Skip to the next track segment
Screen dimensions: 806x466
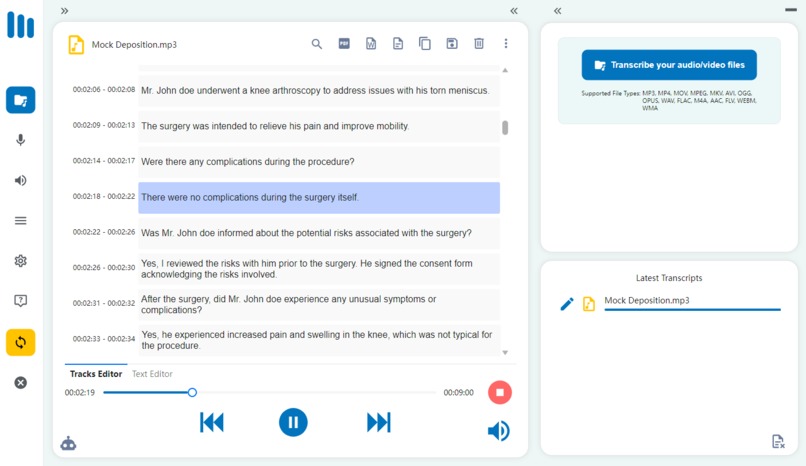379,422
